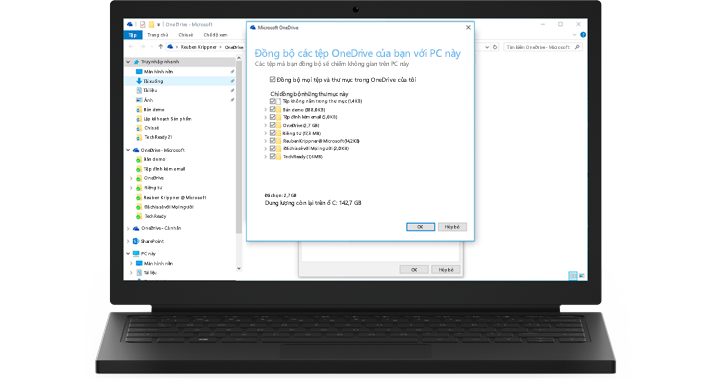Image resolution: width=713 pixels, height=381 pixels.
Task: Open the Chế độ xem ribbon tab
Action: pos(215,35)
